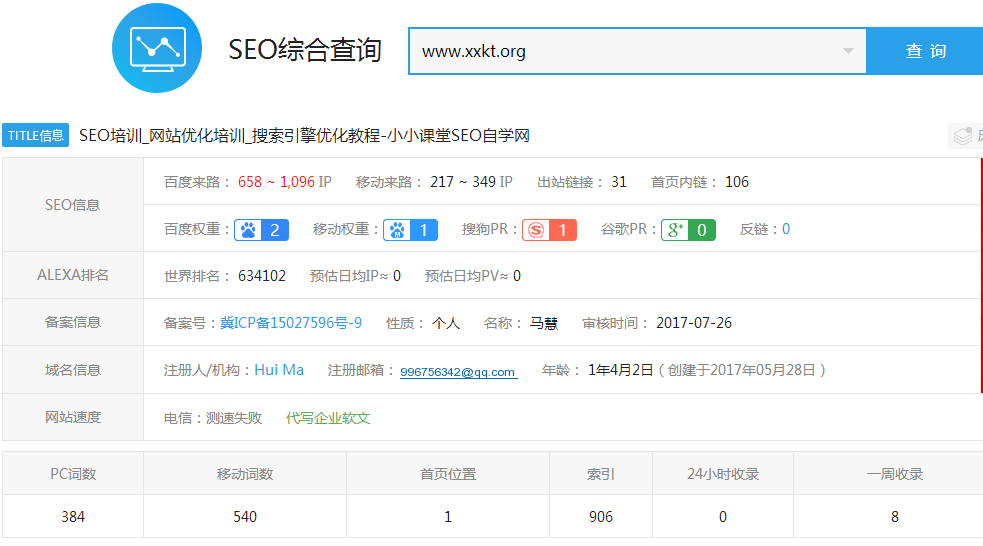
Task: Click the 电信：测速失败 speed result text
Action: pyautogui.click(x=213, y=418)
